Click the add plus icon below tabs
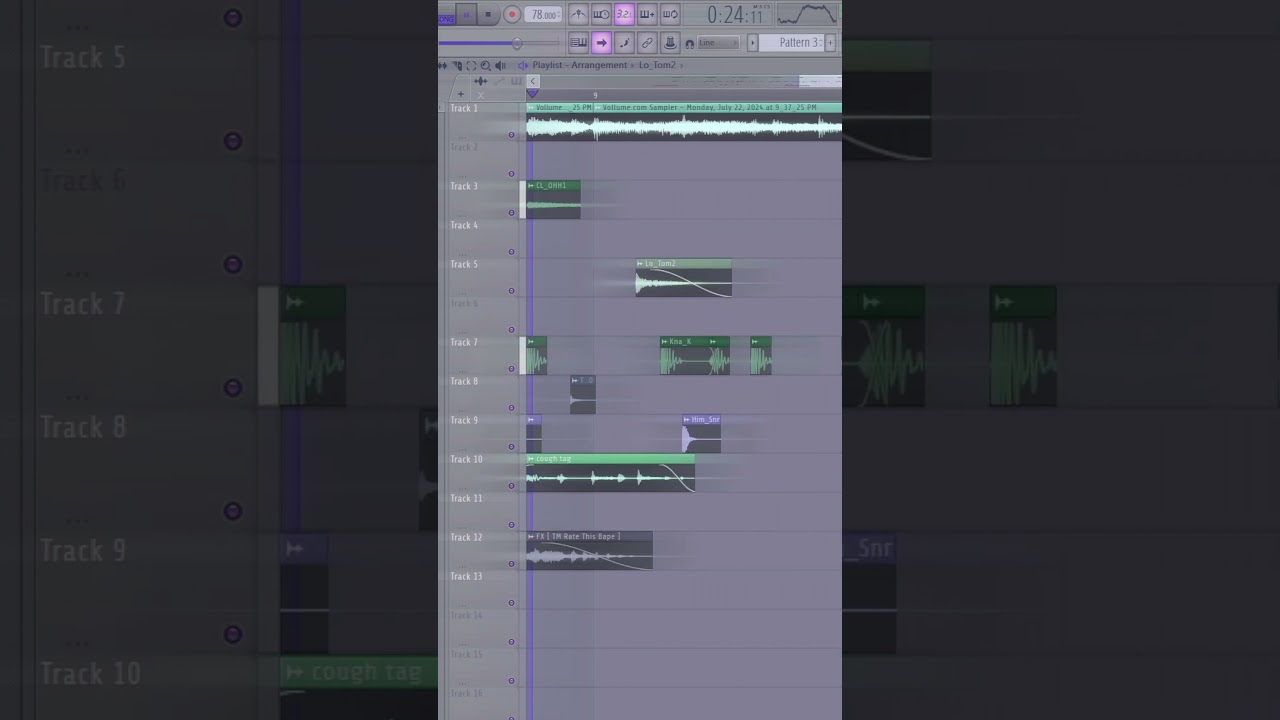Image resolution: width=1280 pixels, height=720 pixels. 461,94
